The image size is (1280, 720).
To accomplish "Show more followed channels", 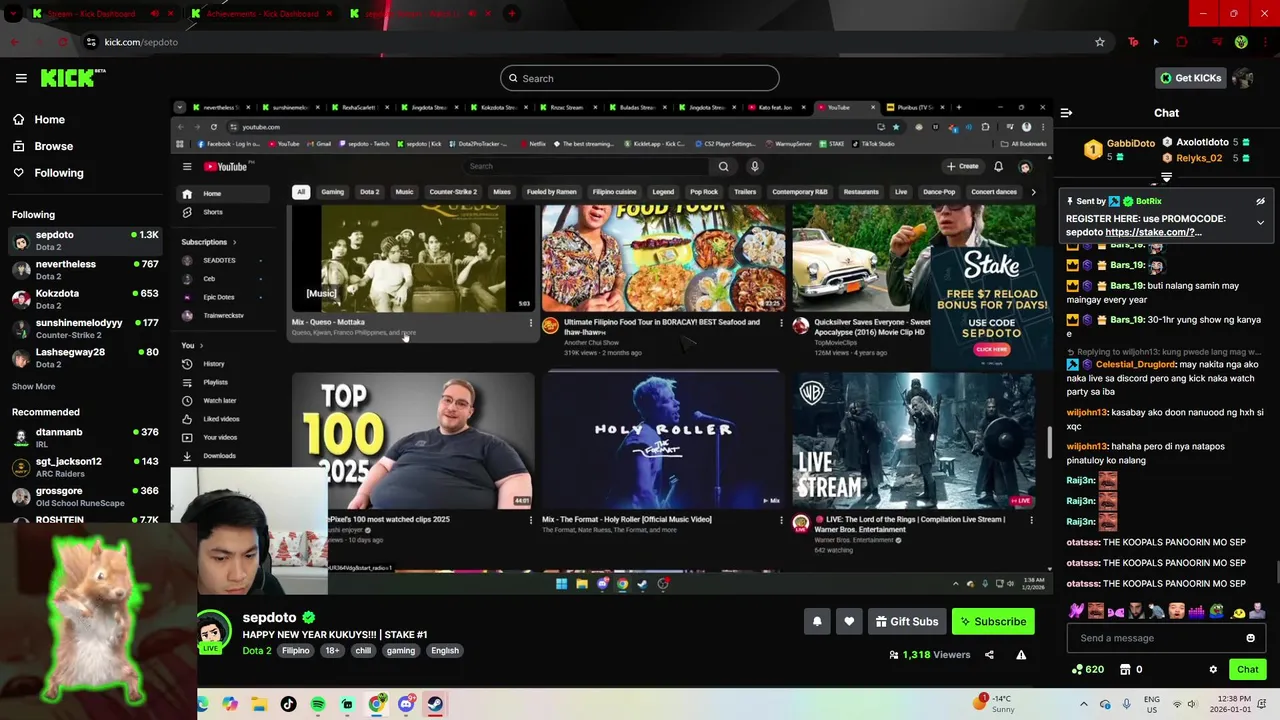I will pos(34,386).
